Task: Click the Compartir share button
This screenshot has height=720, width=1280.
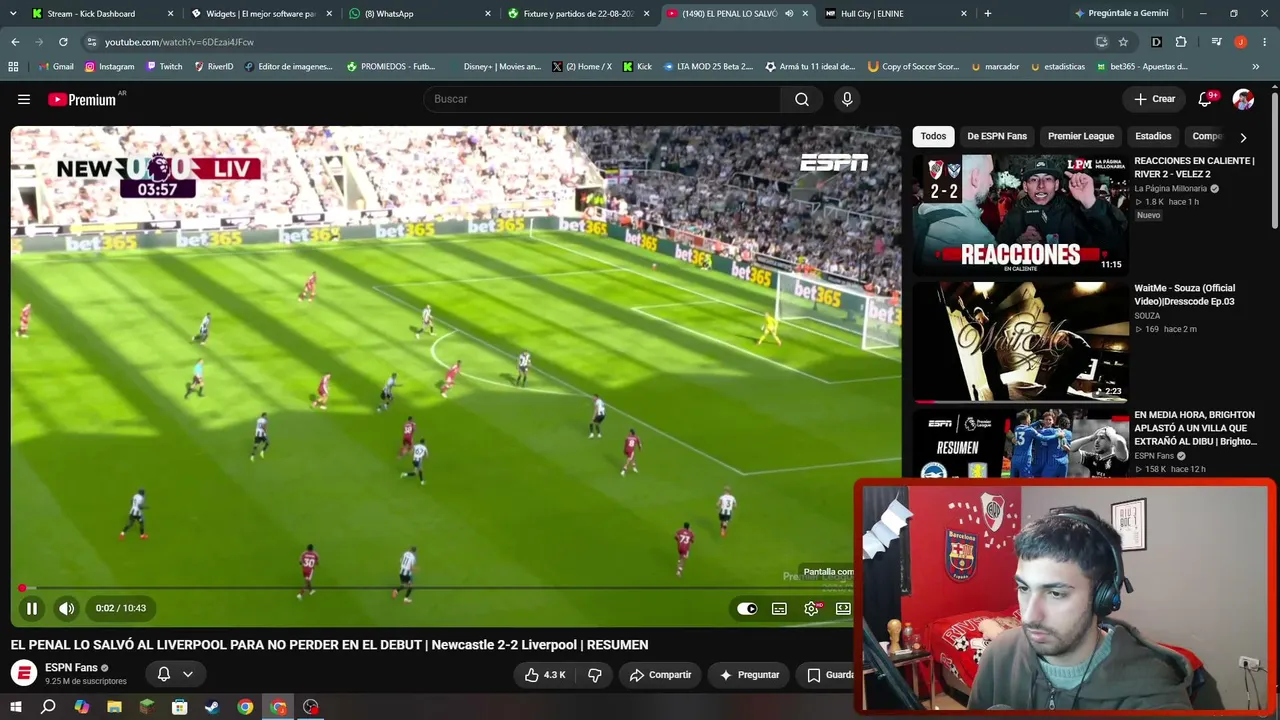Action: [660, 675]
